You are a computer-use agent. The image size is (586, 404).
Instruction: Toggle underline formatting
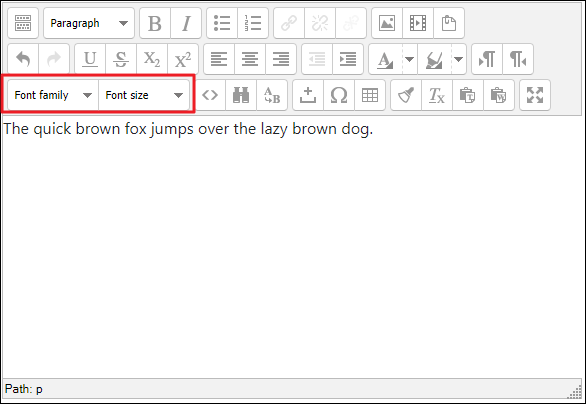point(90,59)
